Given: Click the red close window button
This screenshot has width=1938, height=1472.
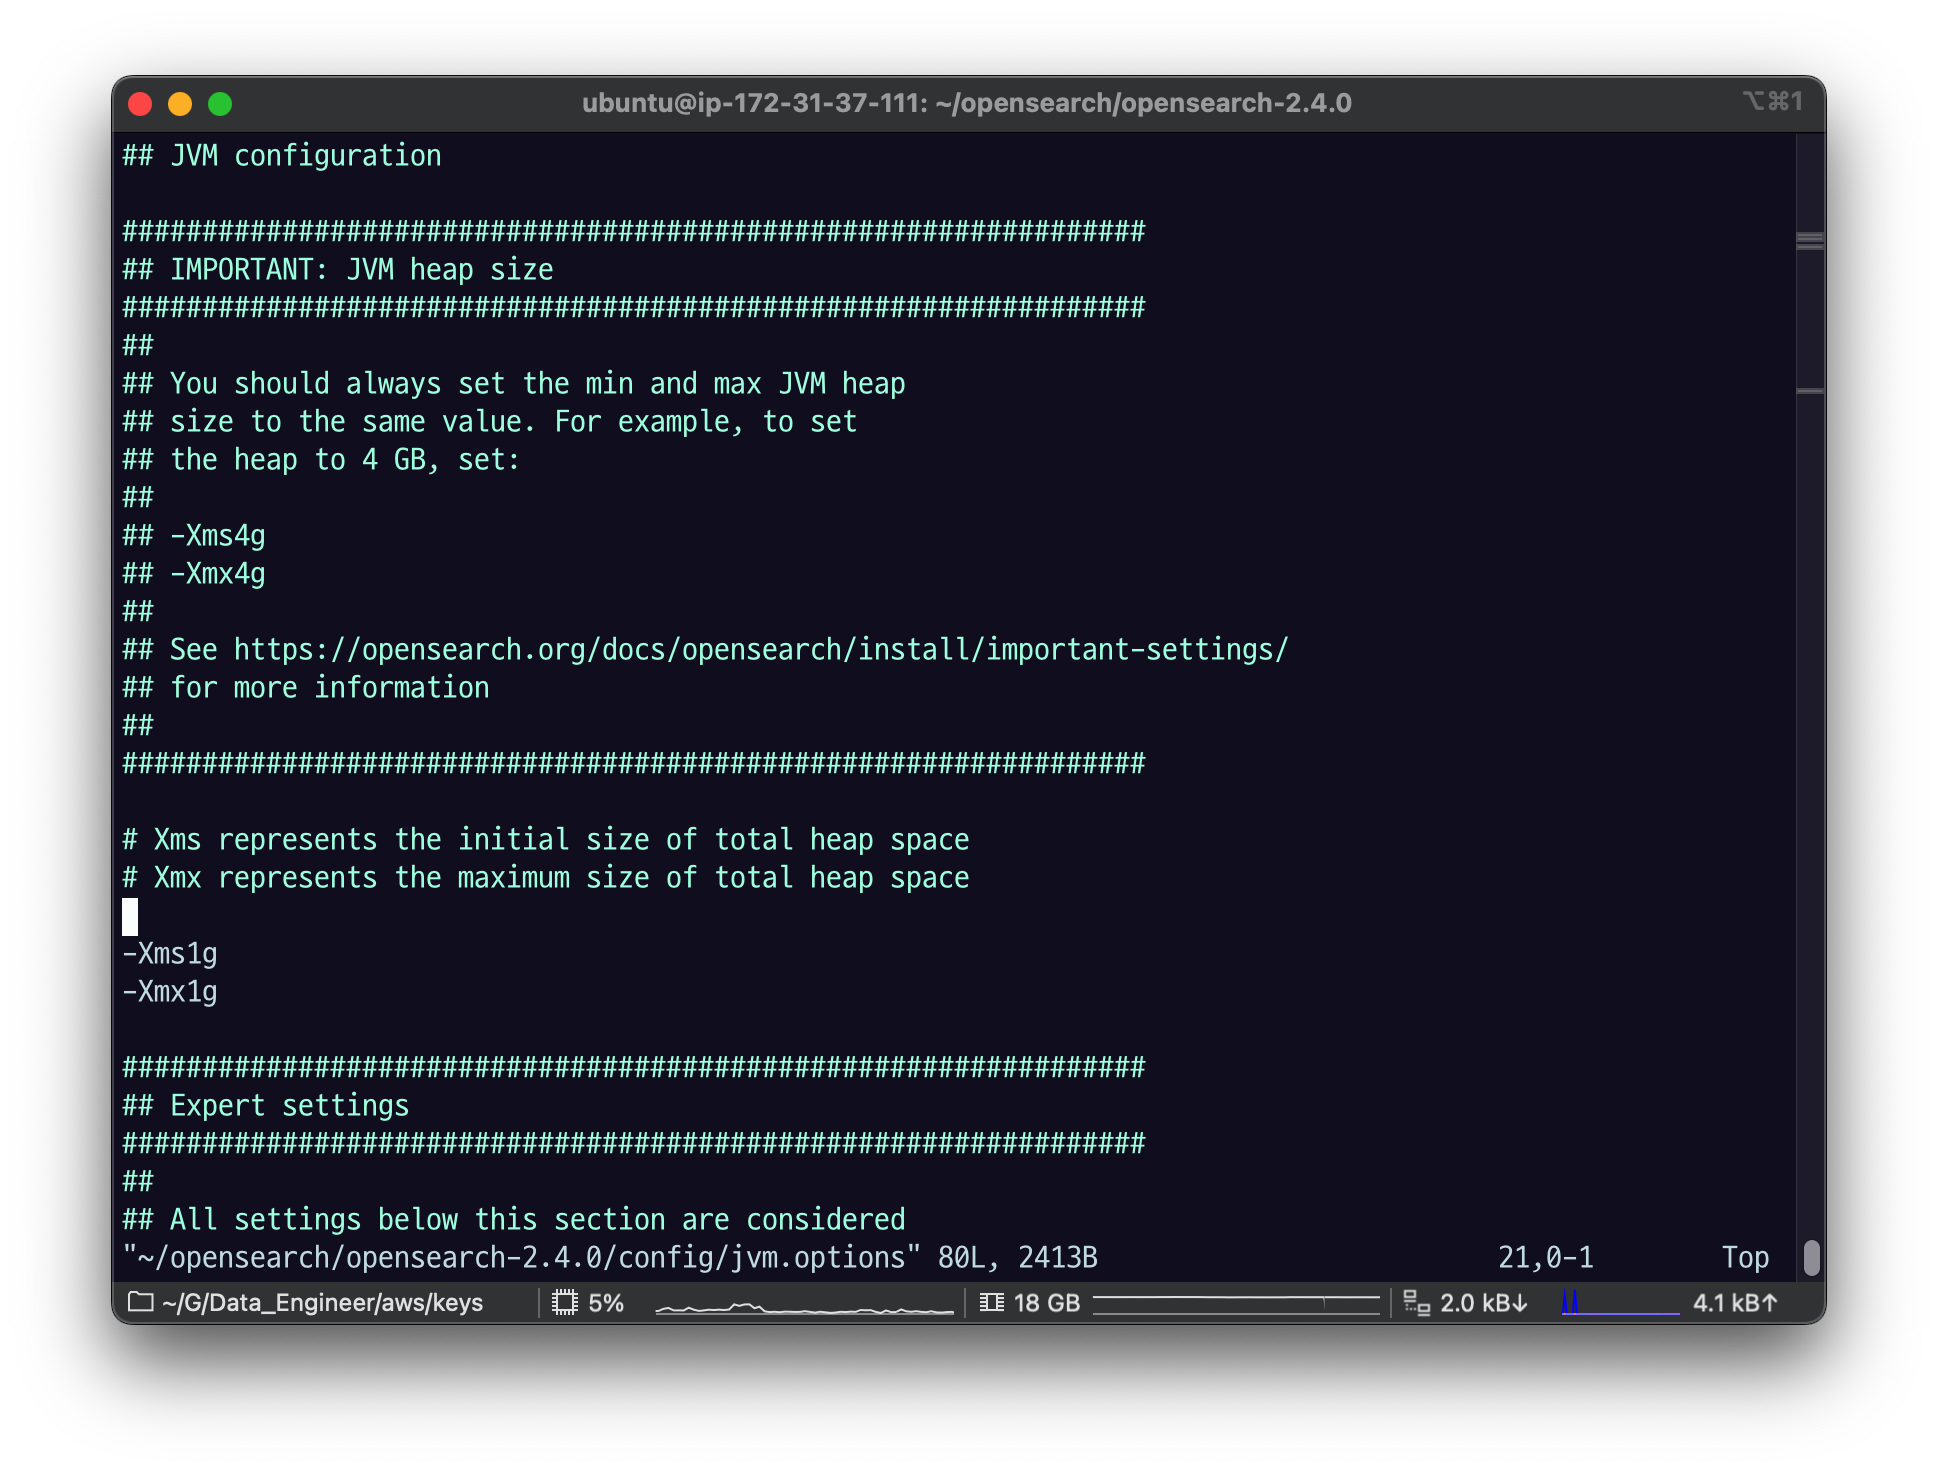Looking at the screenshot, I should (140, 104).
